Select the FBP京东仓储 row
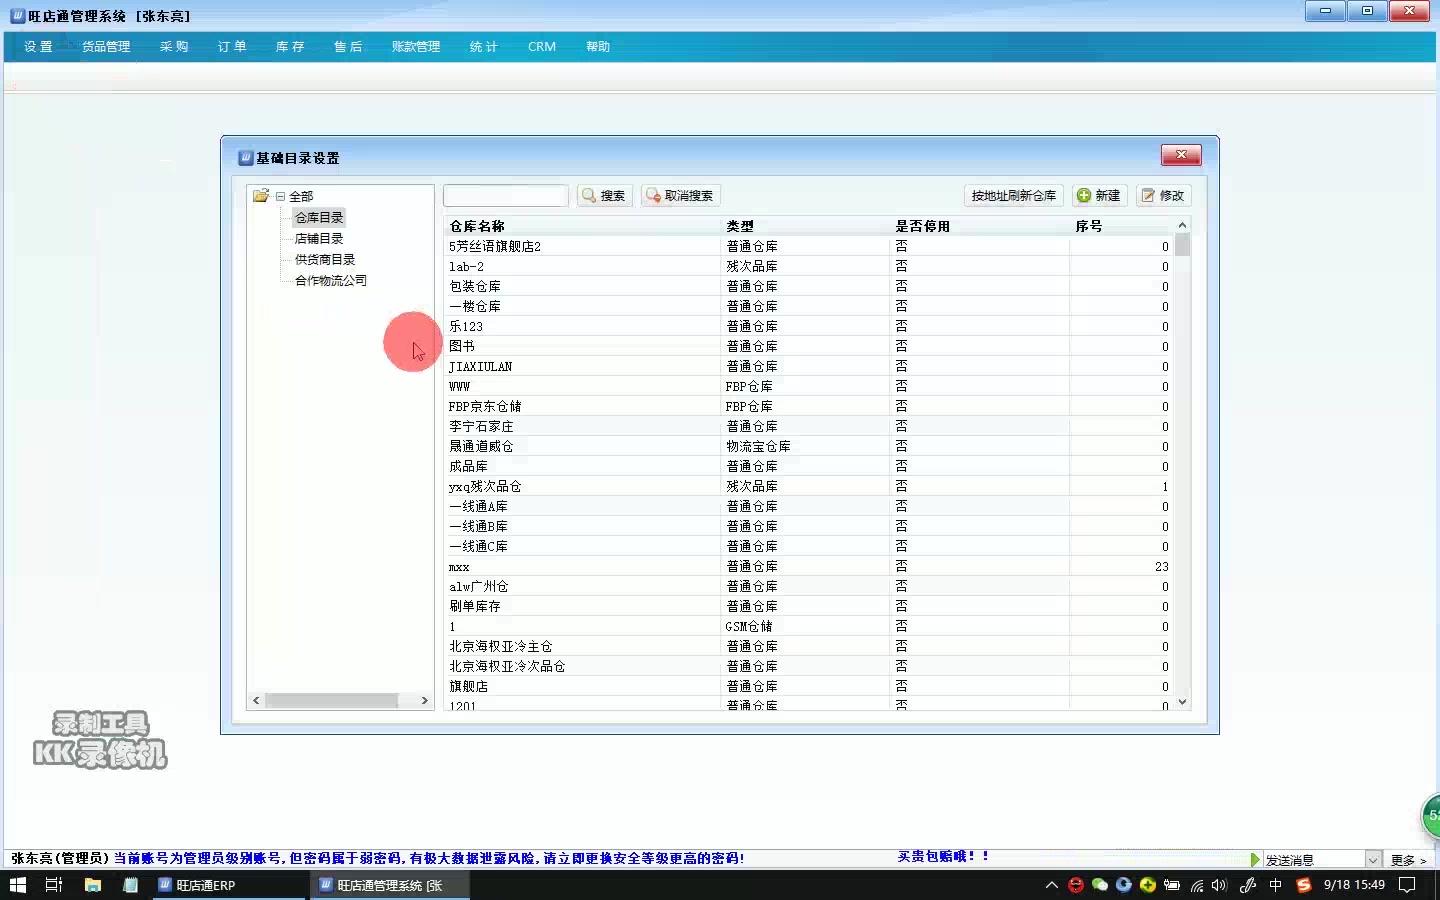This screenshot has width=1440, height=900. (808, 406)
